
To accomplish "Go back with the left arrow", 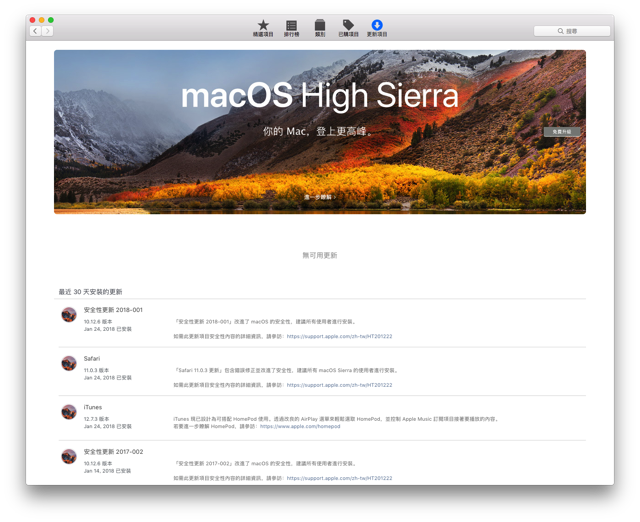I will 36,31.
